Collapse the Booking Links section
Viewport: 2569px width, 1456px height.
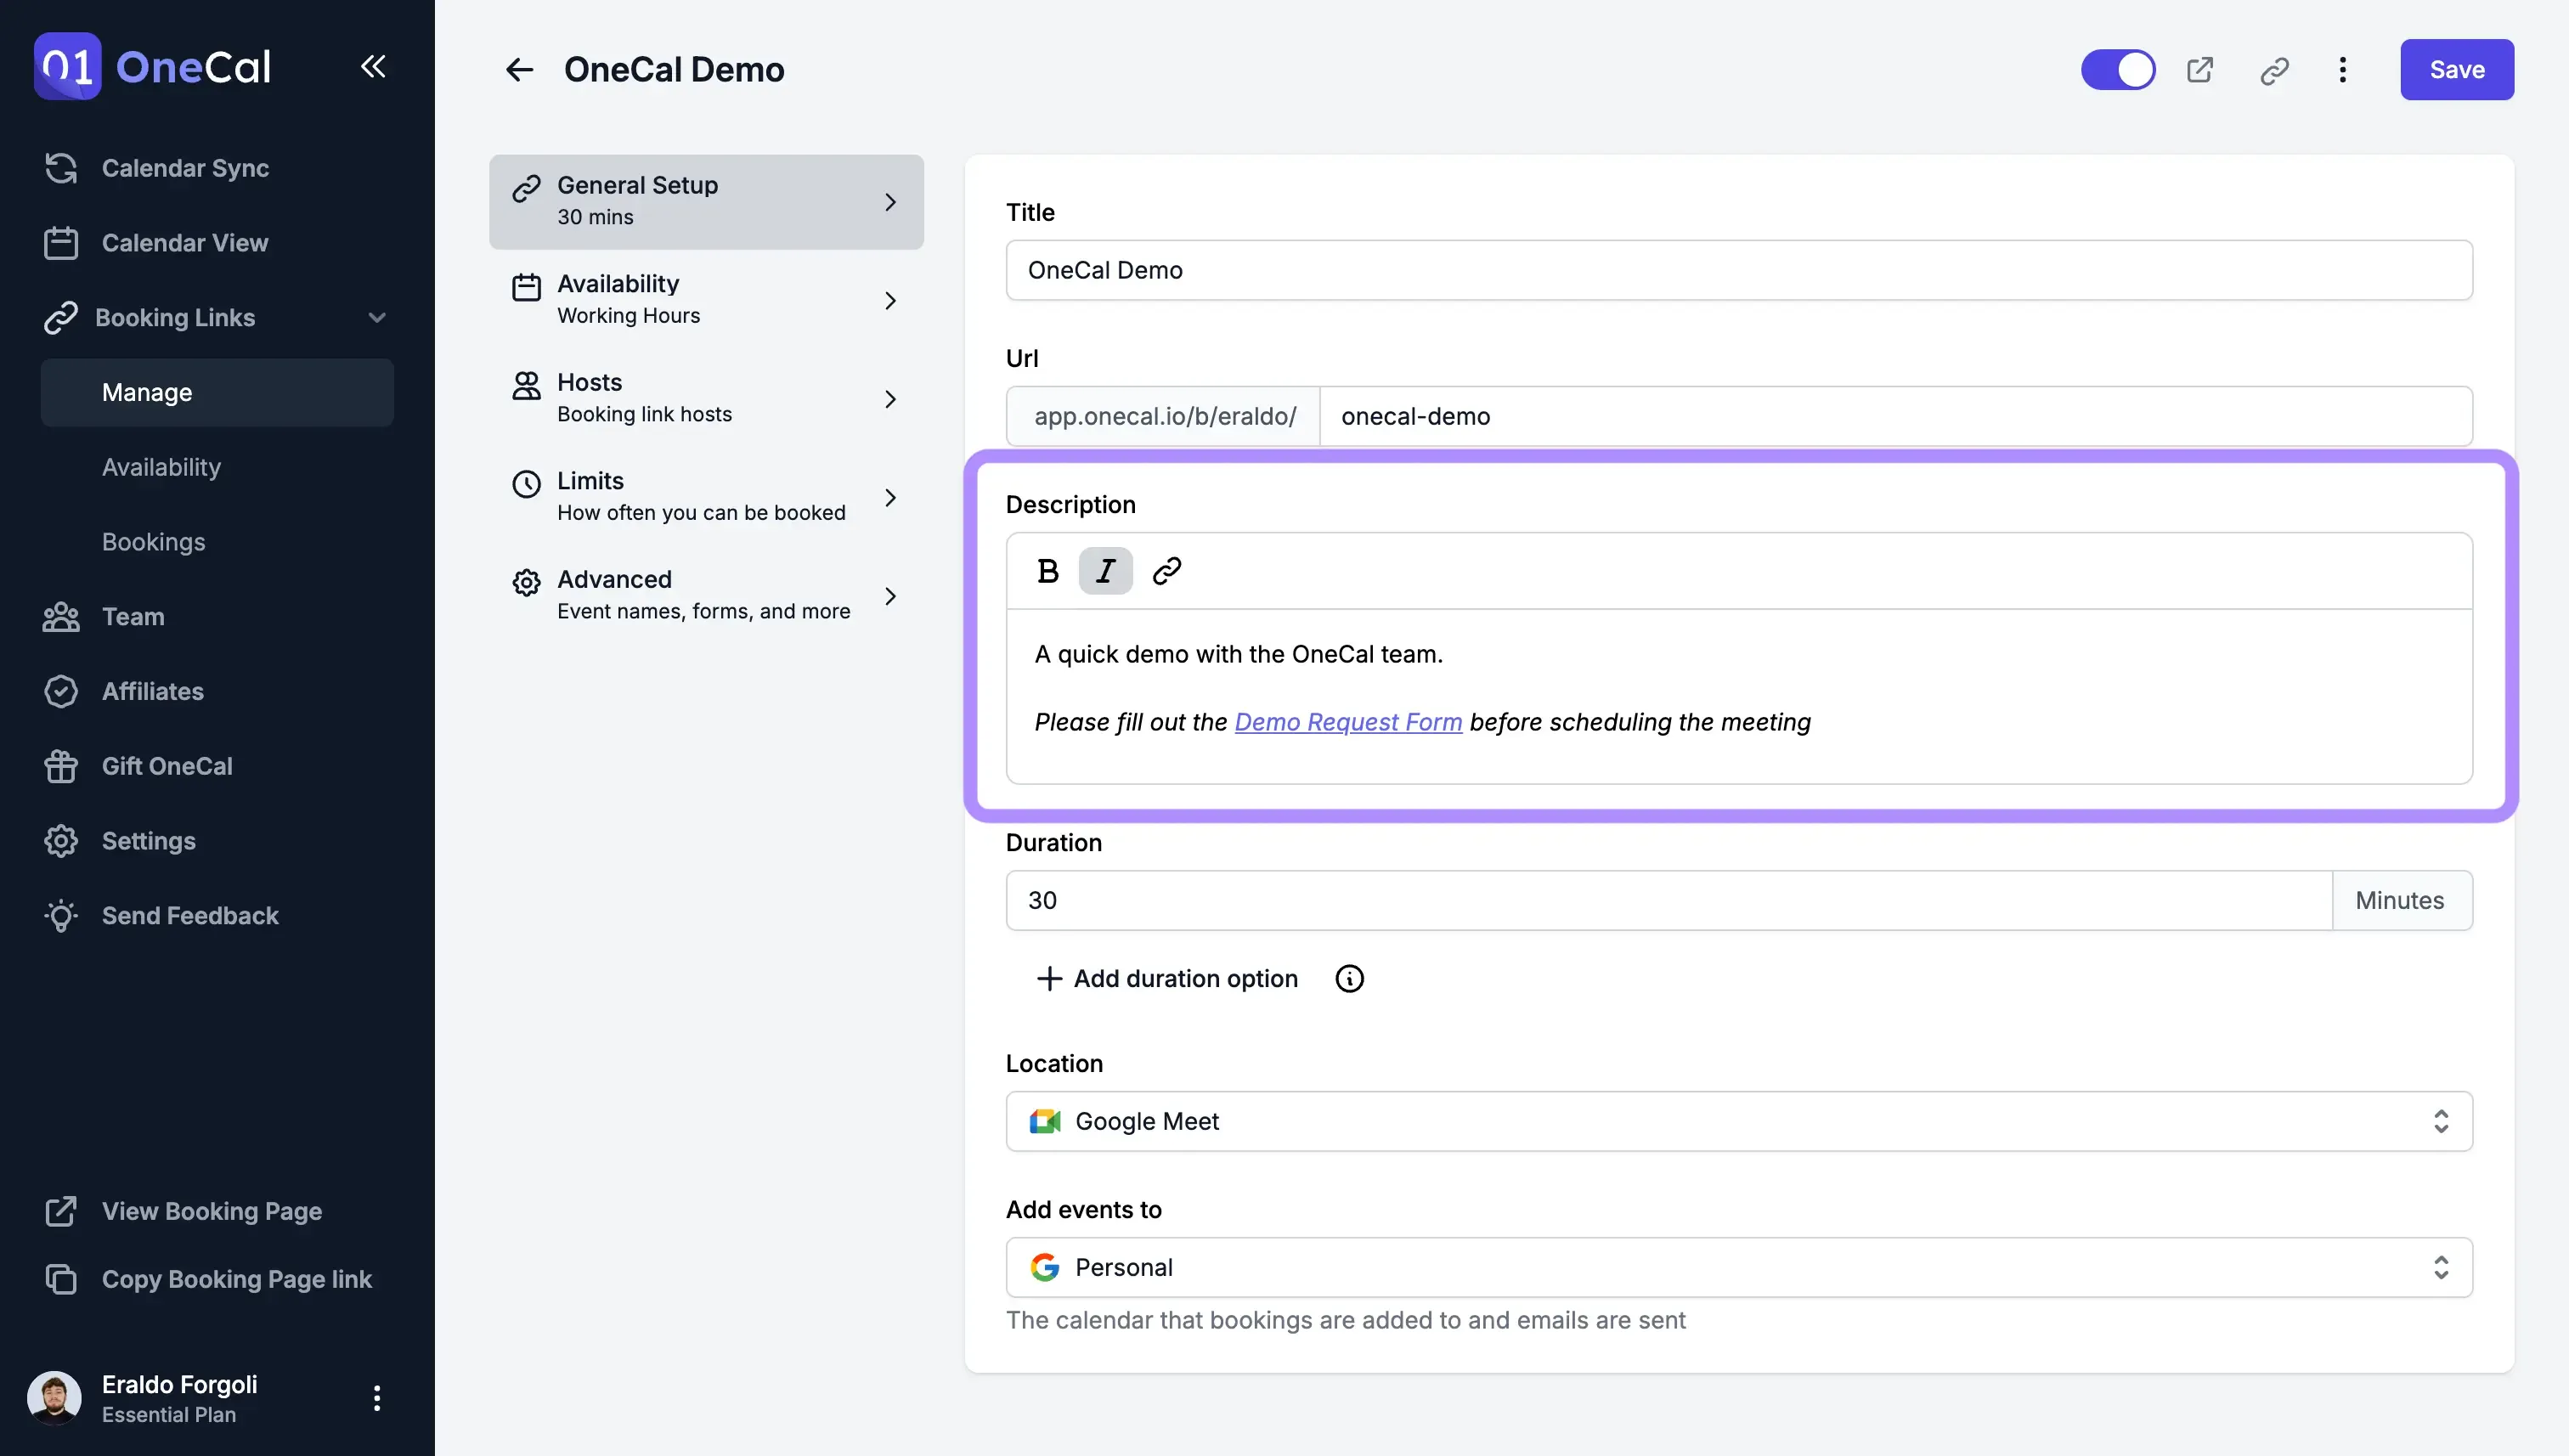point(377,317)
